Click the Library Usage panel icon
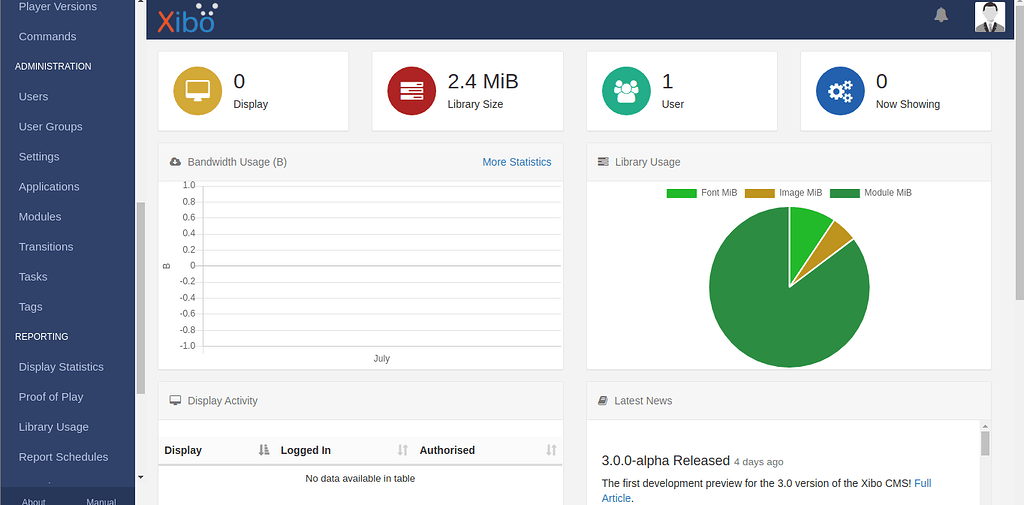The width and height of the screenshot is (1024, 505). click(x=603, y=162)
